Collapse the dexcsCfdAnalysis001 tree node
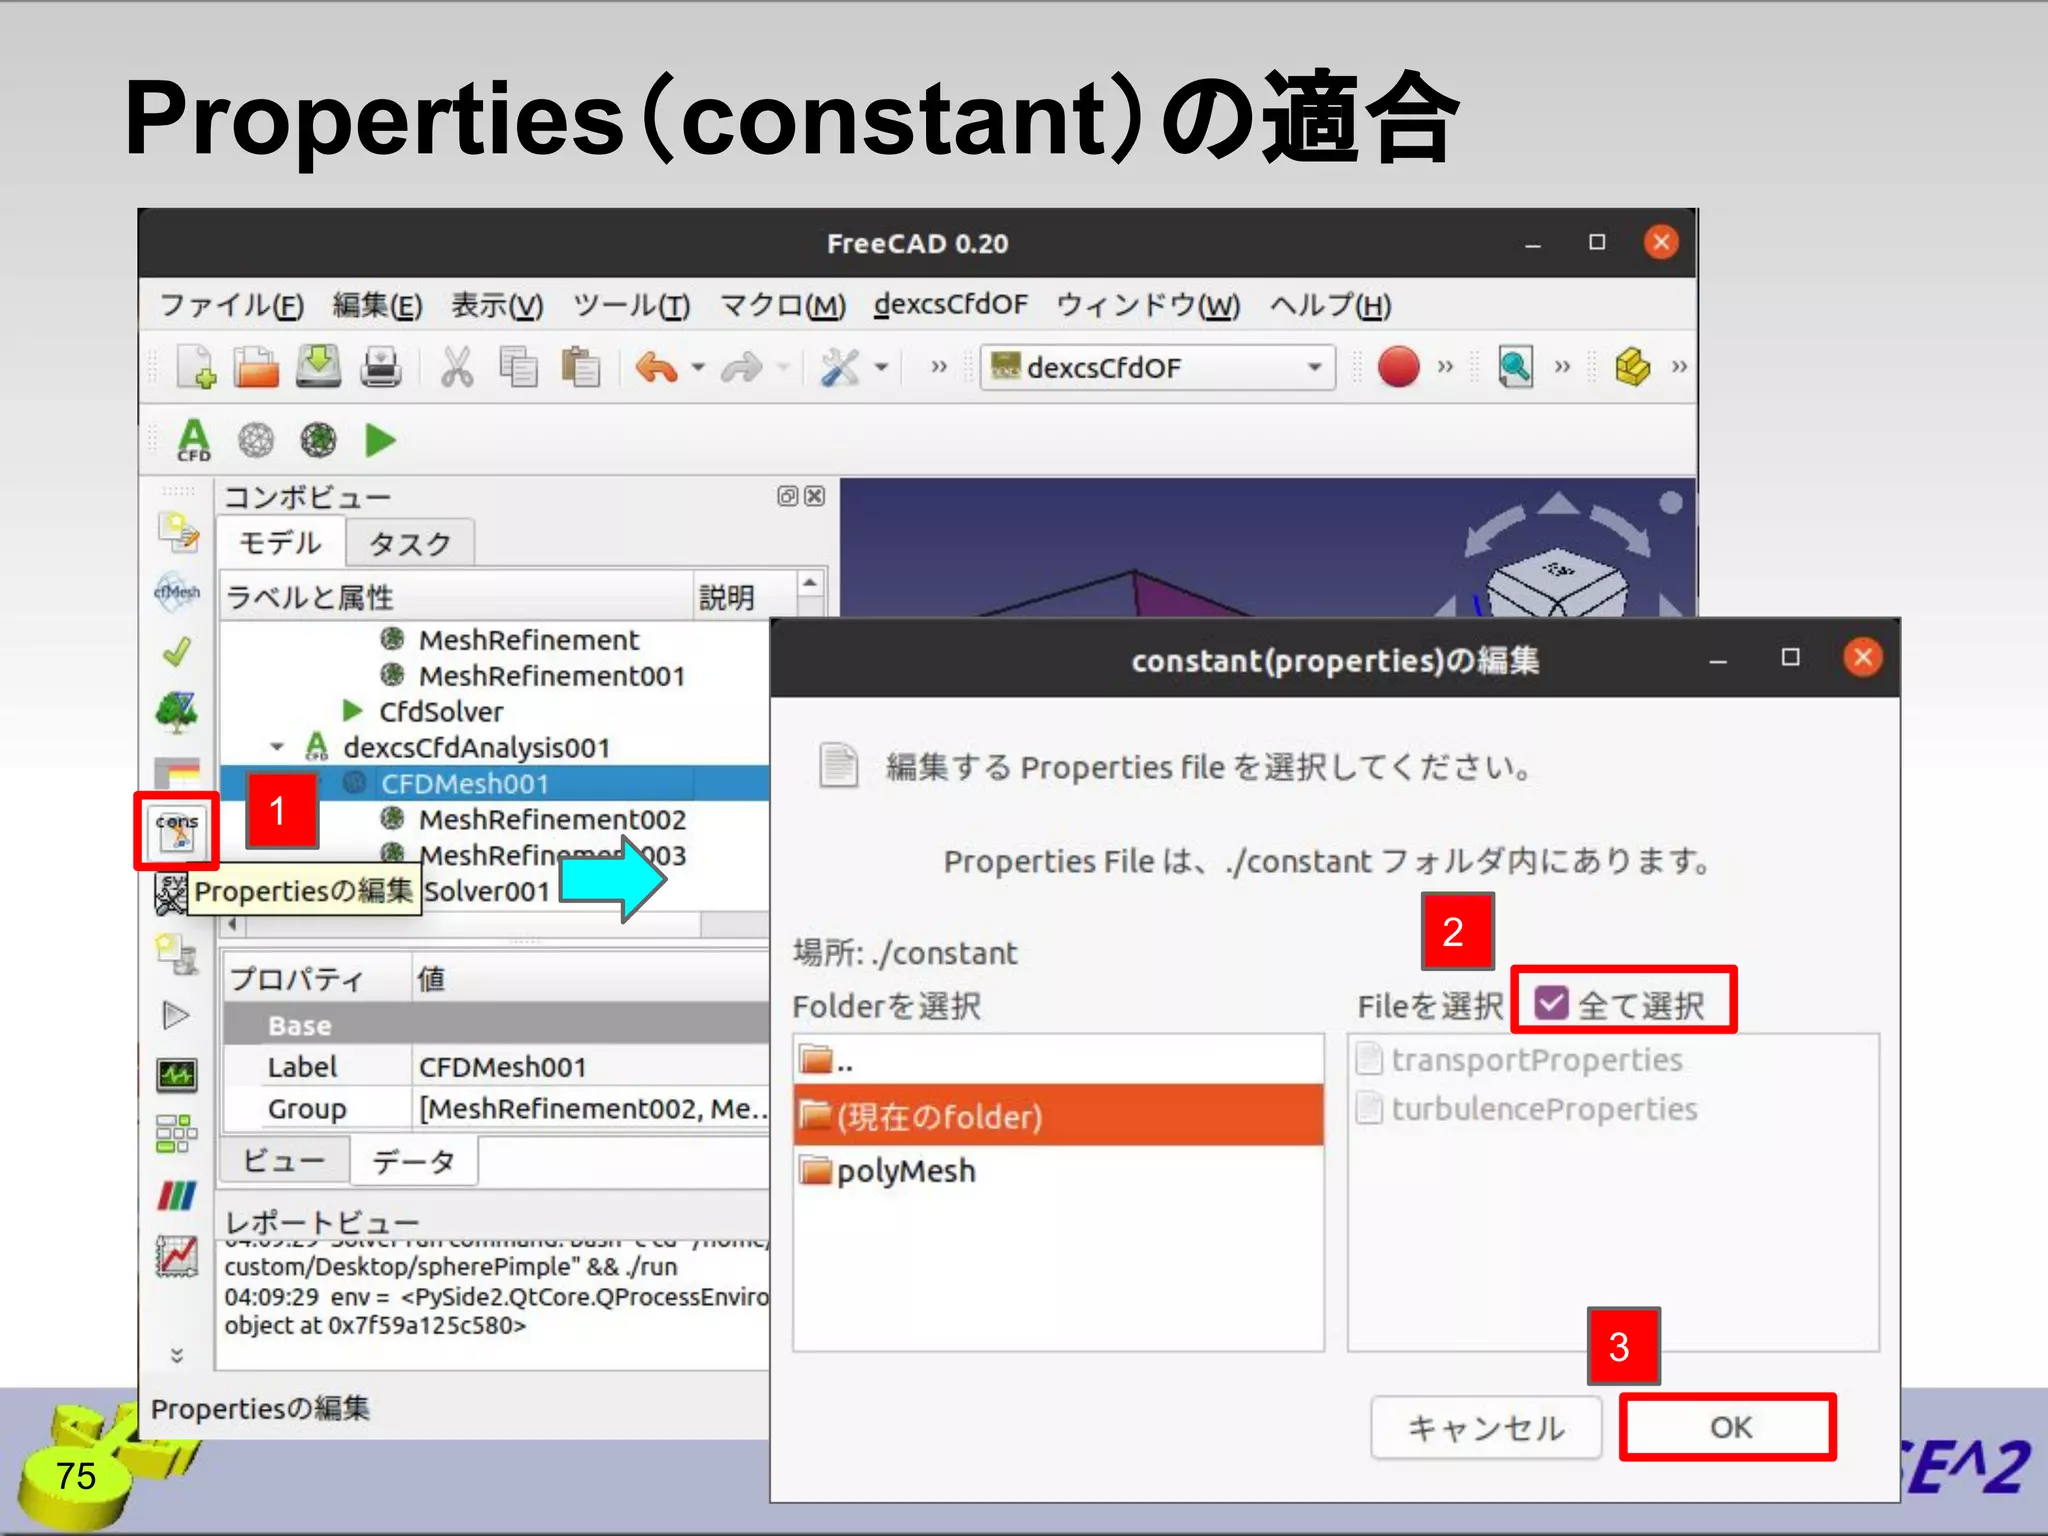The image size is (2048, 1536). click(x=277, y=747)
